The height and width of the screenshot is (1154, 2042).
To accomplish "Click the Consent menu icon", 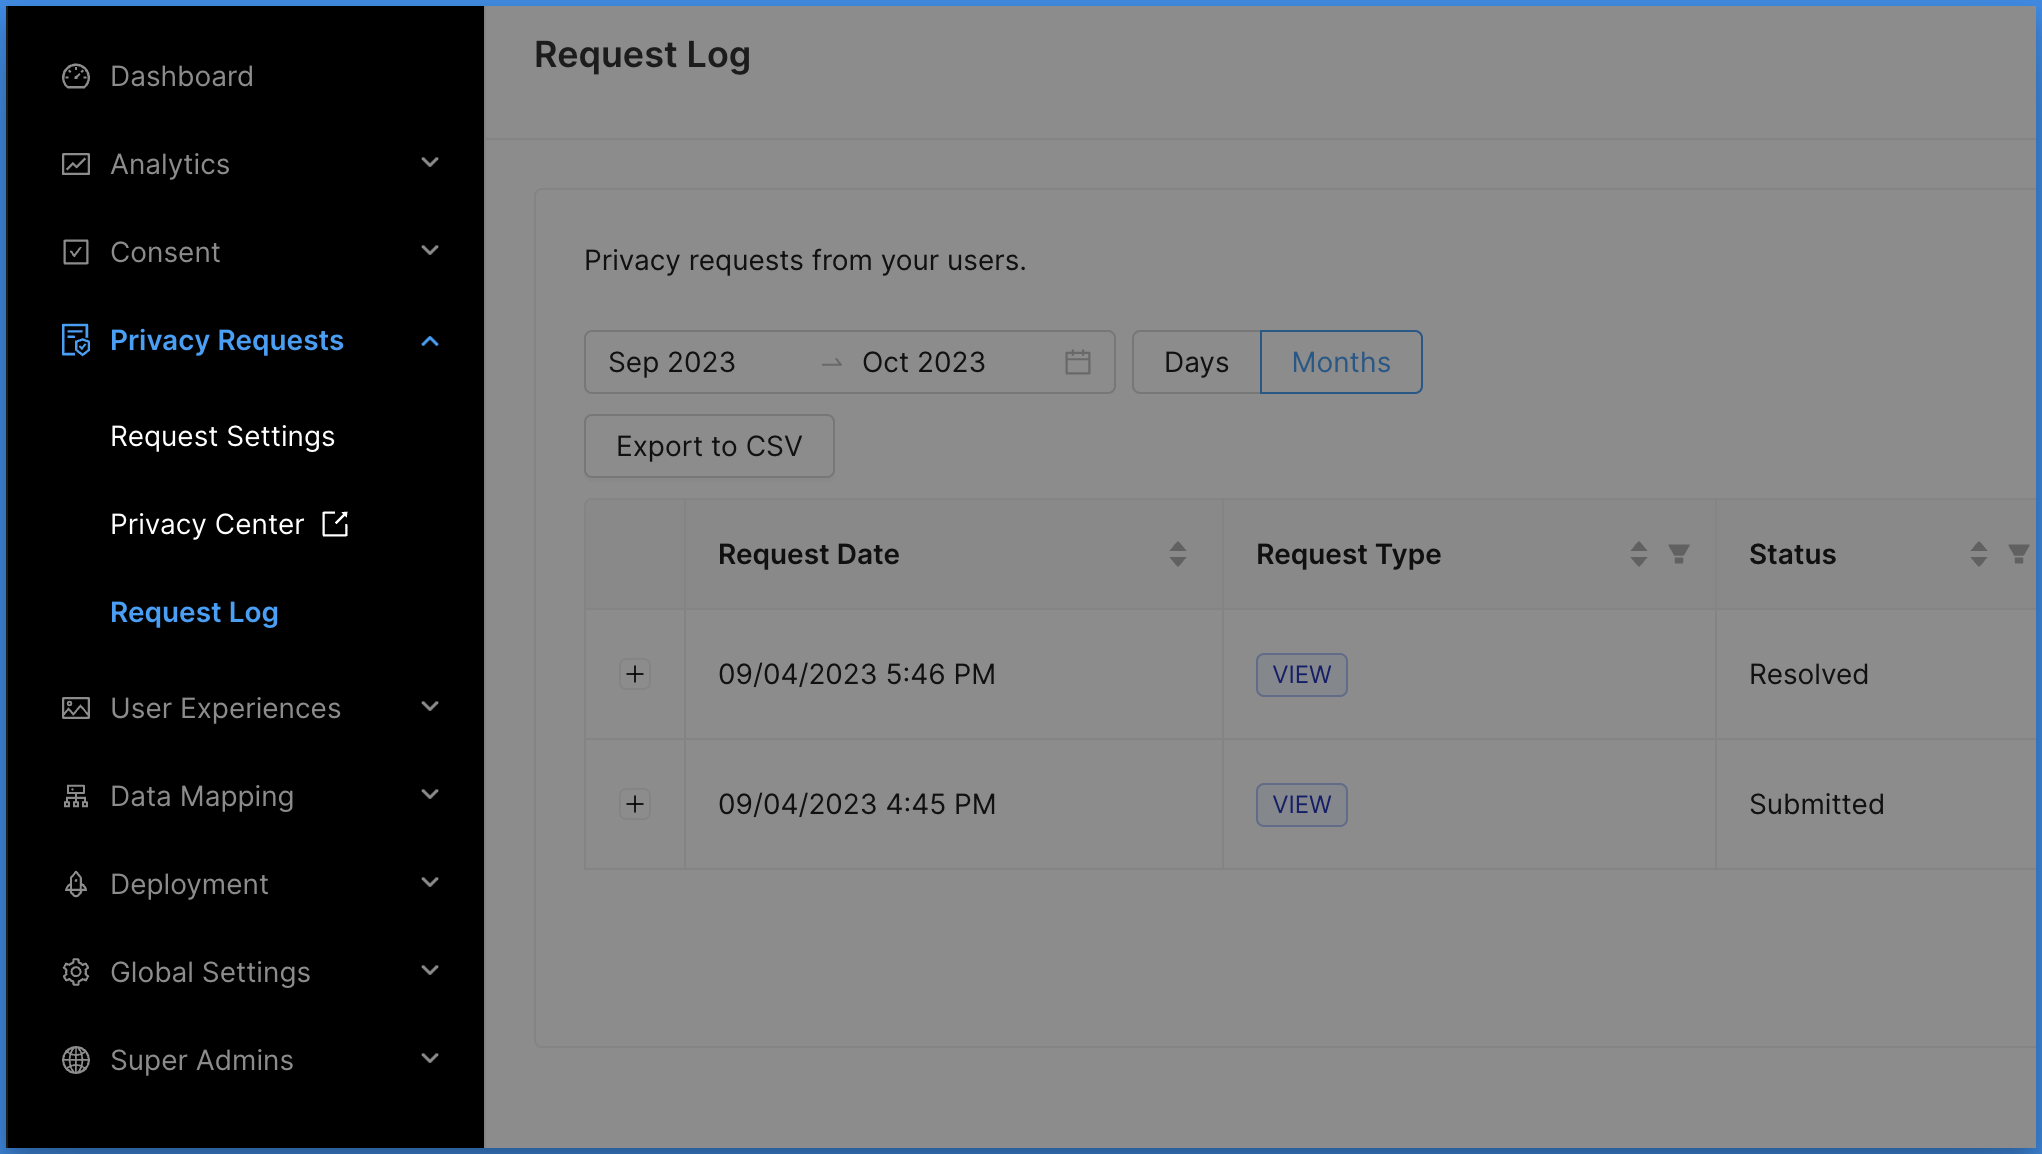I will click(x=76, y=252).
